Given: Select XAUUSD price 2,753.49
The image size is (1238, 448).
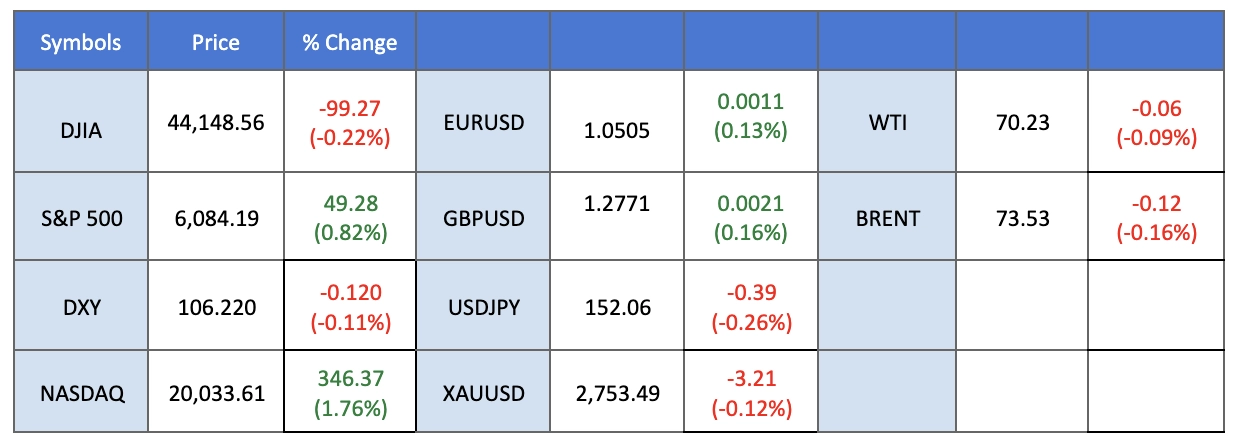Looking at the screenshot, I should tap(617, 394).
